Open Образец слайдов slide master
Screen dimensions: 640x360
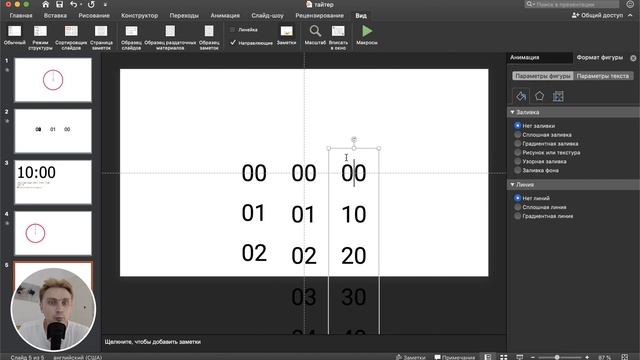pos(131,38)
